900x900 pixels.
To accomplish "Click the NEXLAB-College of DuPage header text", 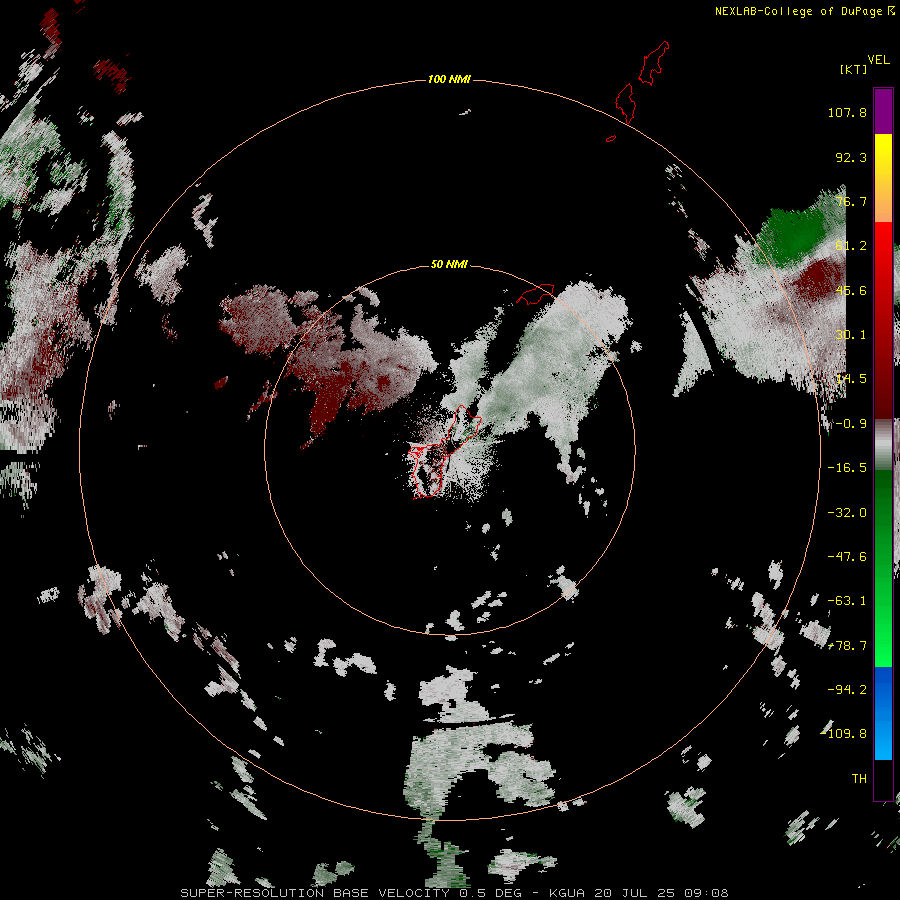I will [805, 11].
